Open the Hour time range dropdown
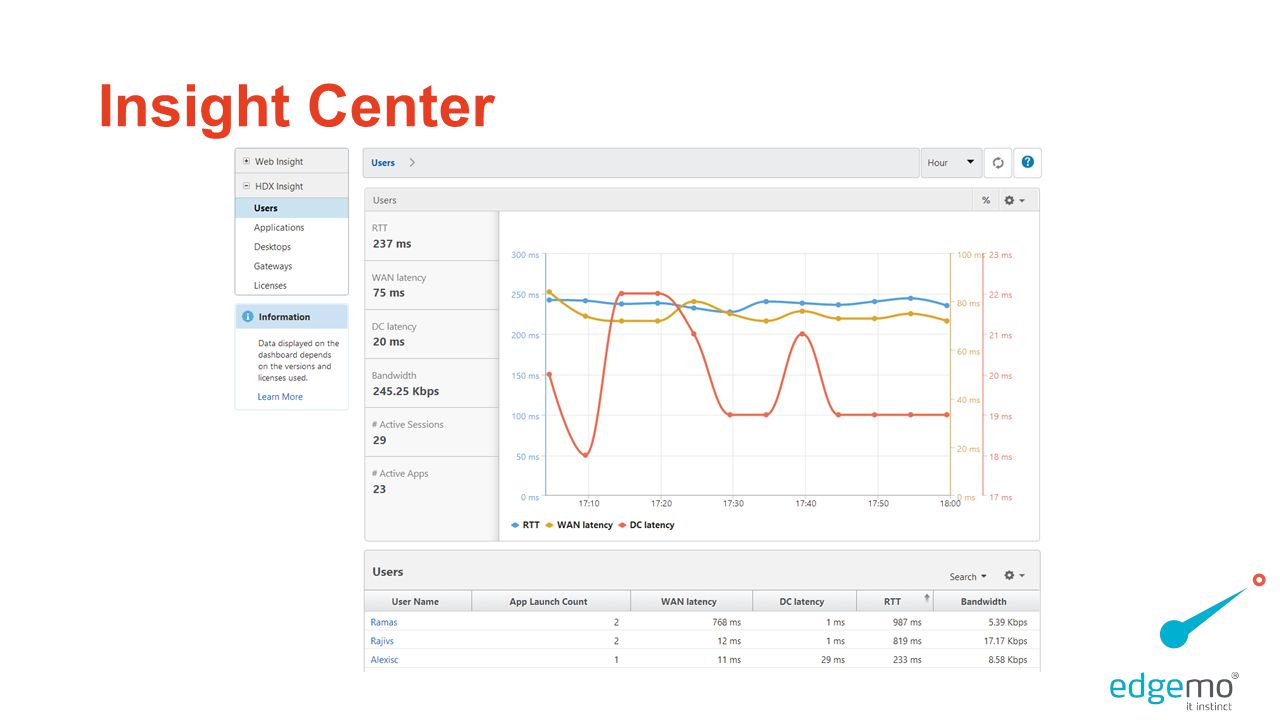Image resolution: width=1280 pixels, height=720 pixels. coord(951,163)
